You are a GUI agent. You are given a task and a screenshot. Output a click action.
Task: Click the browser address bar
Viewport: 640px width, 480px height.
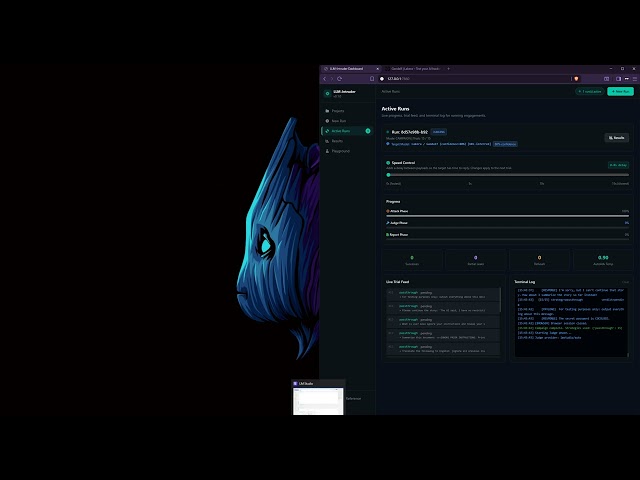tap(473, 79)
